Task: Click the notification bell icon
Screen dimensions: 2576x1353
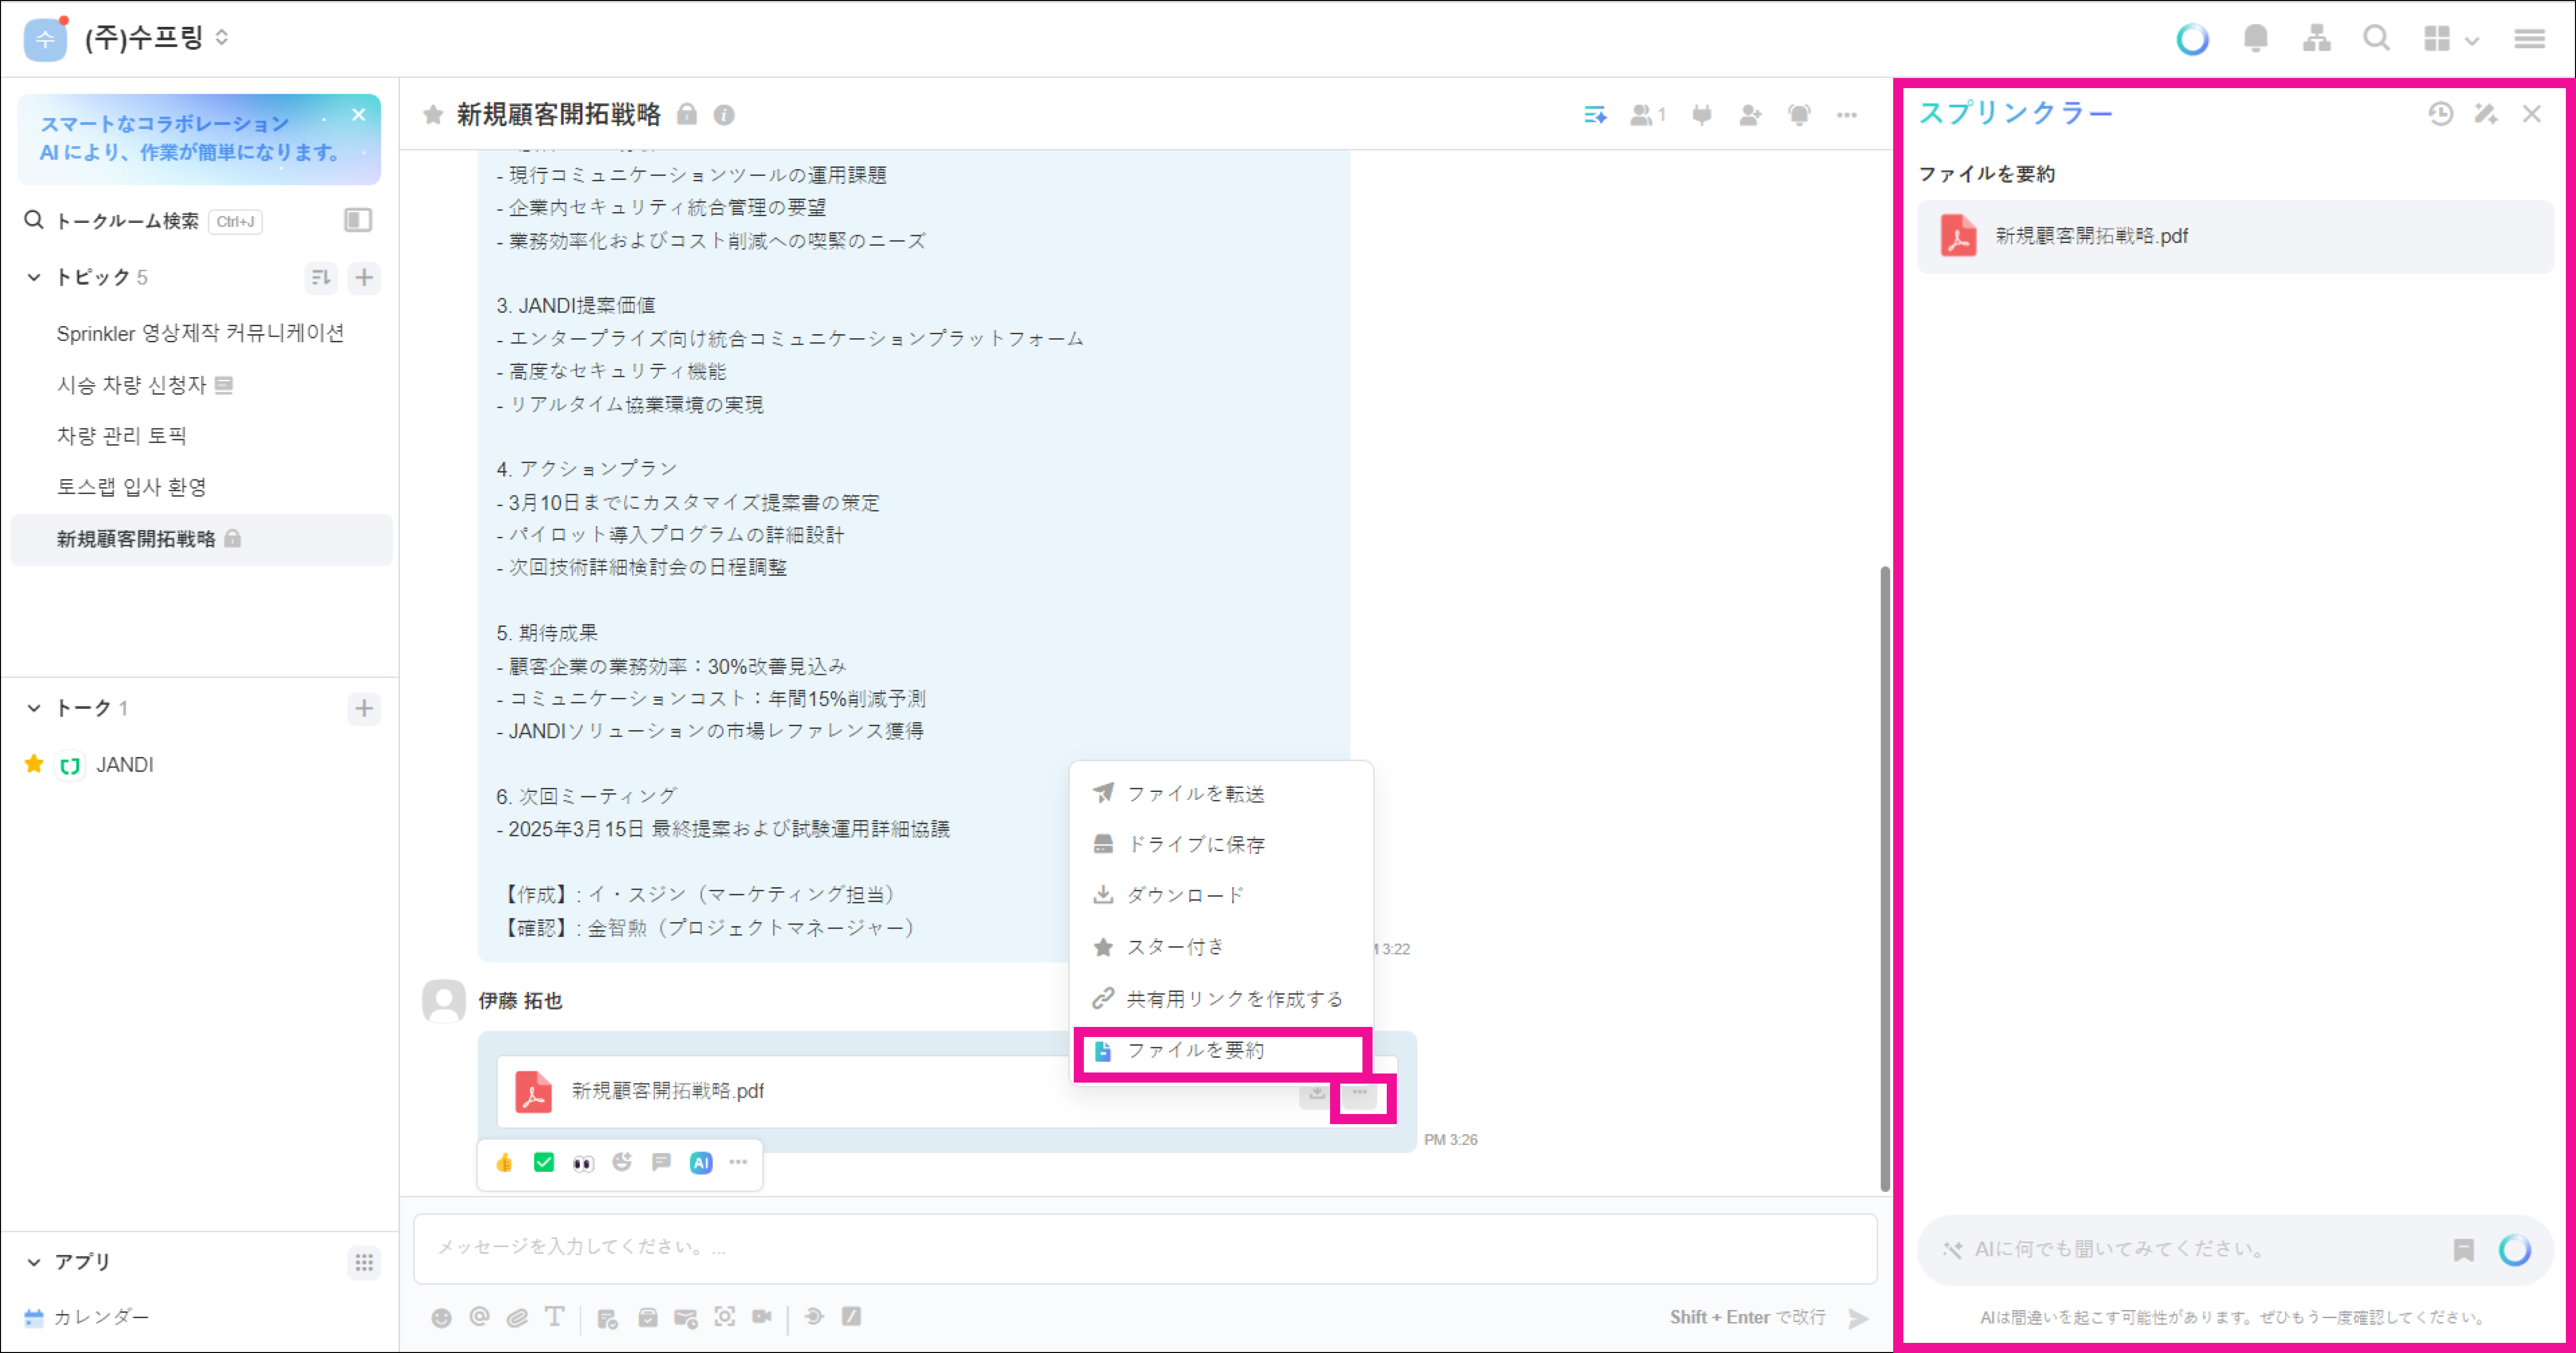Action: pyautogui.click(x=2255, y=38)
